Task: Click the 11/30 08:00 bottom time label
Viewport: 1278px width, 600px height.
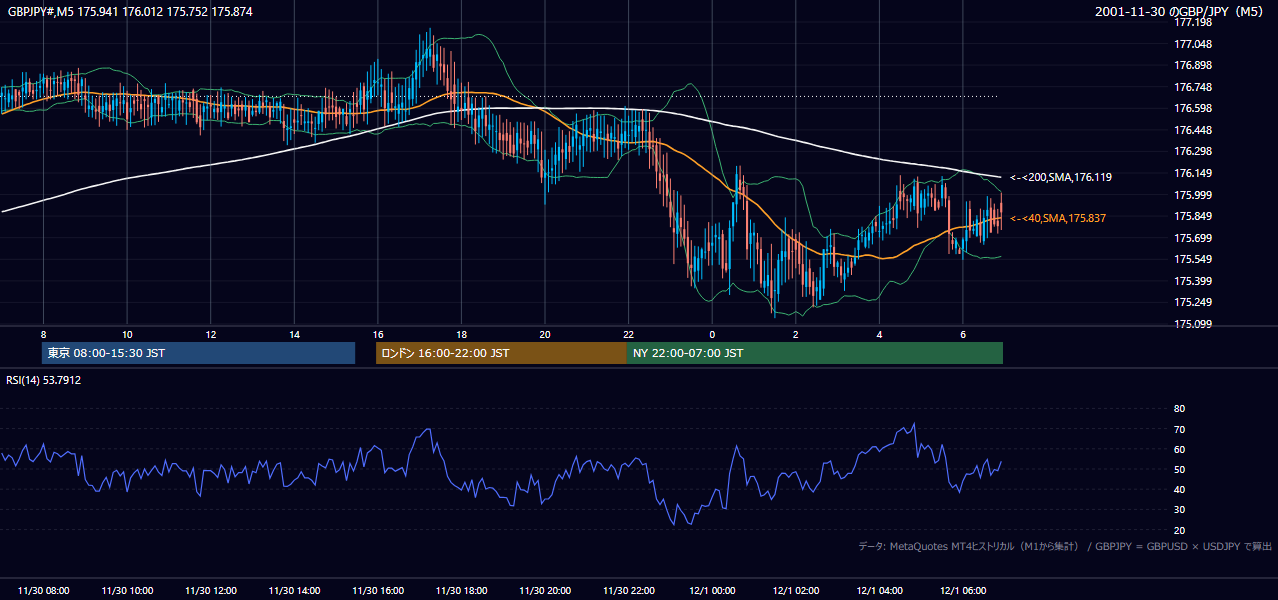Action: coord(44,591)
